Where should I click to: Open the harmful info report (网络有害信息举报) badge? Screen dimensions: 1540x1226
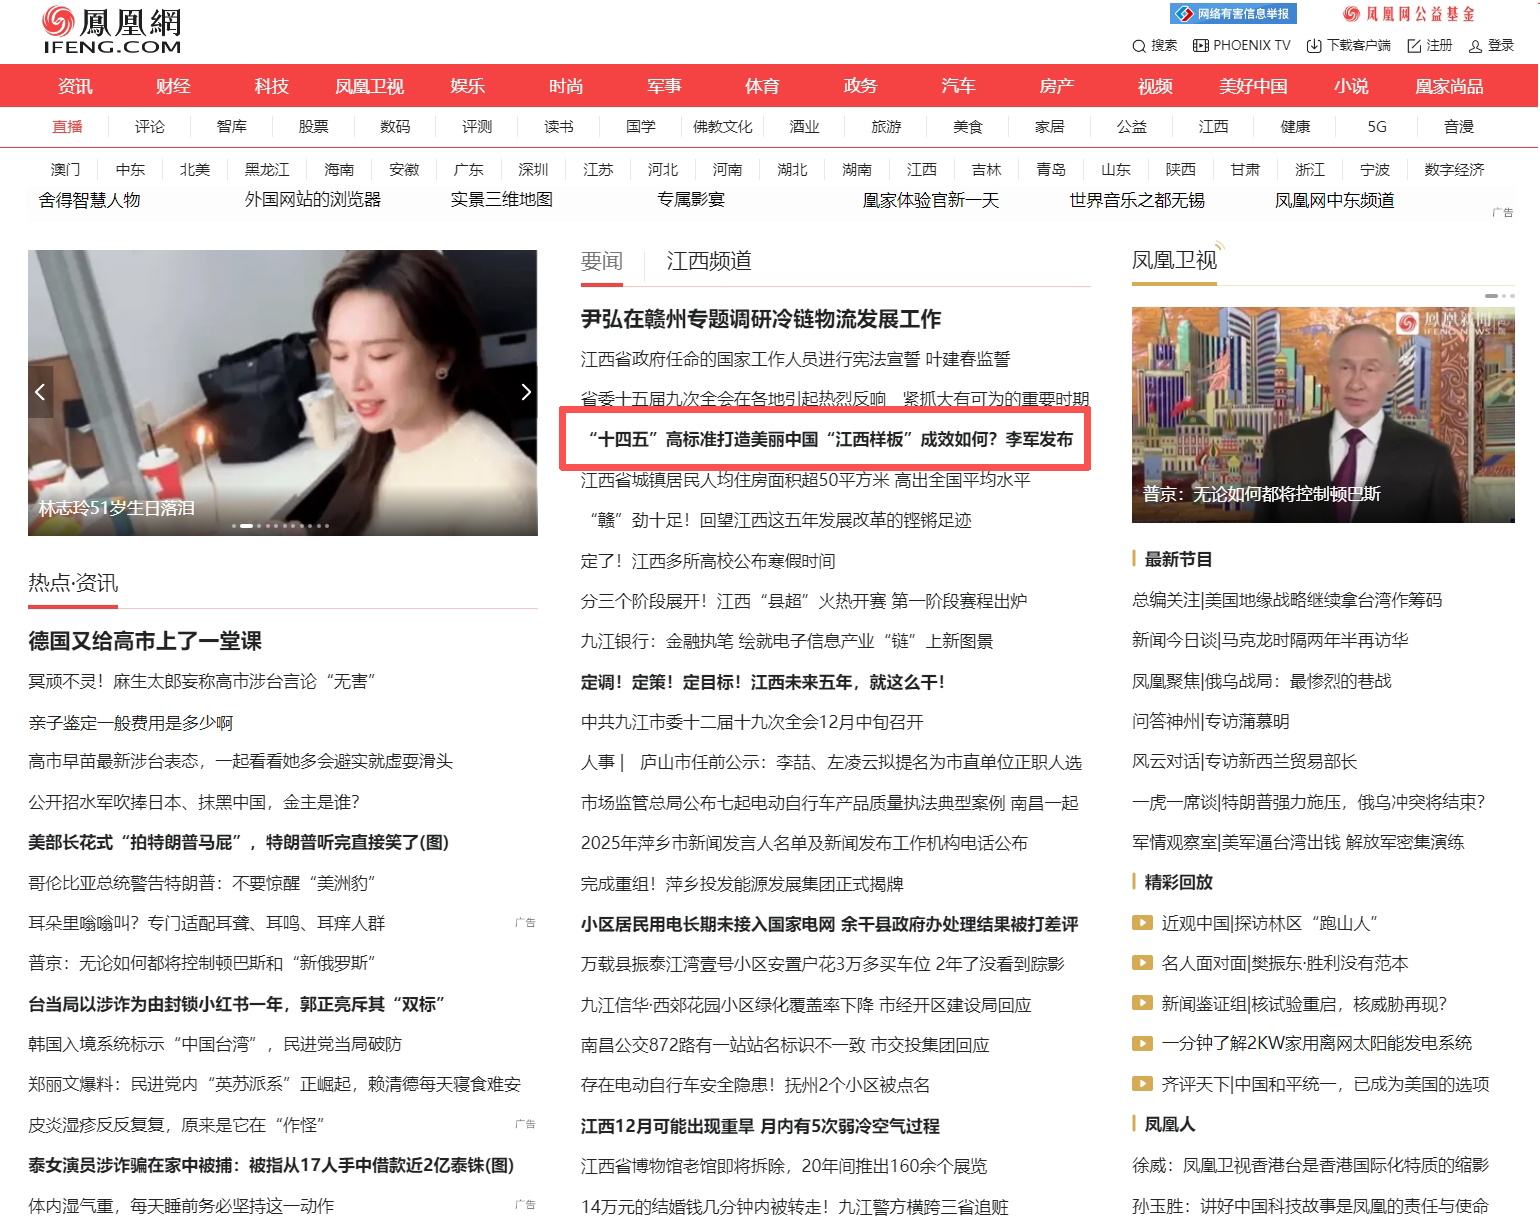click(1233, 14)
